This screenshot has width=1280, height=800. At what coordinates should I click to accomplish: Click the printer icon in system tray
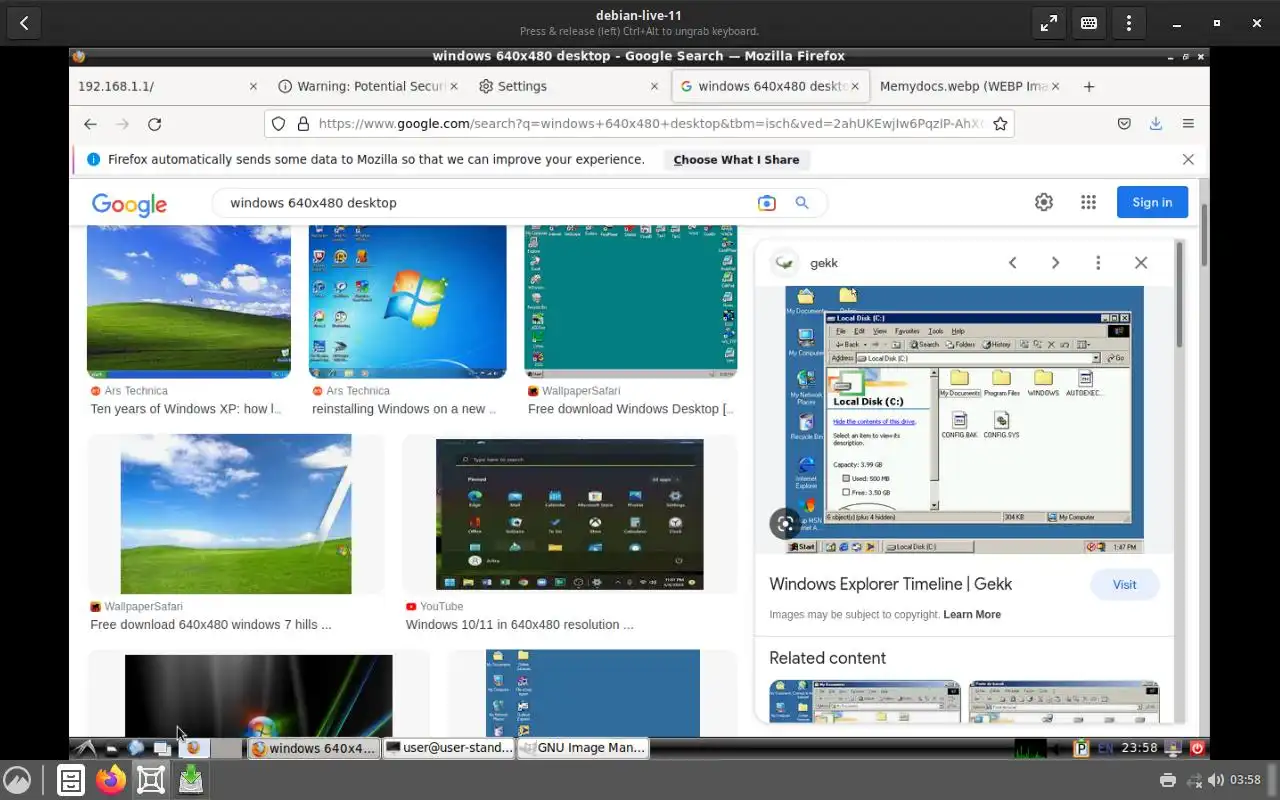(1167, 780)
